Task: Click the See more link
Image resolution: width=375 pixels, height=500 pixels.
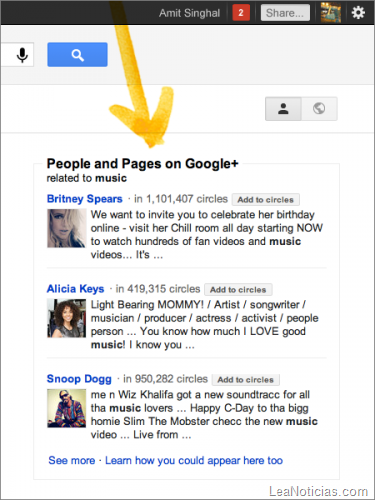Action: [72, 460]
